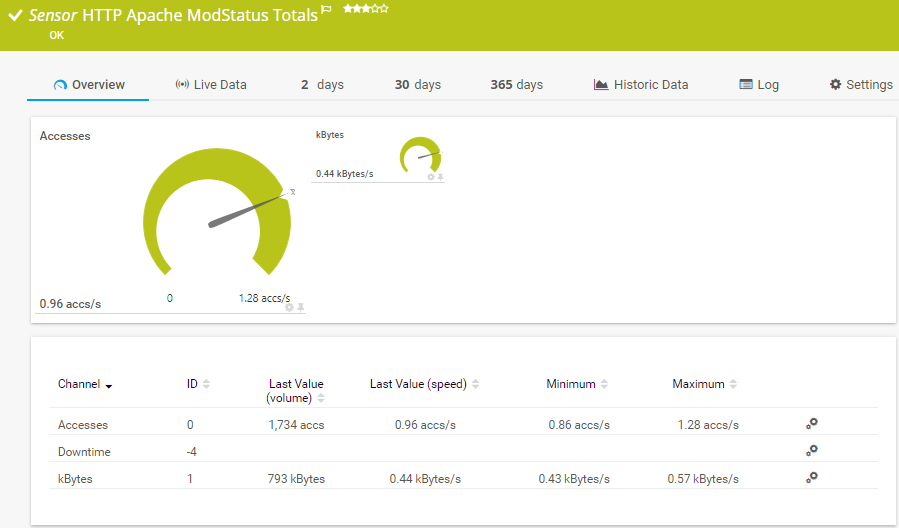Go to the Settings tab

(x=860, y=85)
